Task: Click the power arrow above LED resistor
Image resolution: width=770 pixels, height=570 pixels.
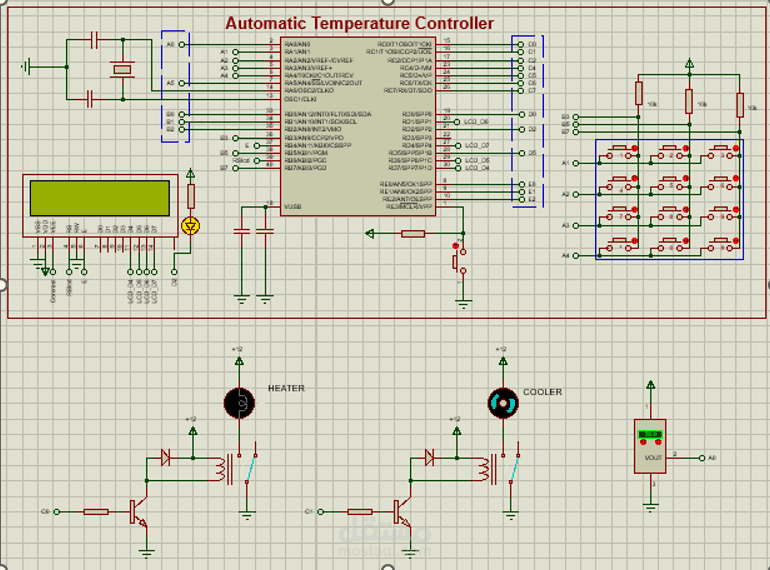Action: coord(191,173)
